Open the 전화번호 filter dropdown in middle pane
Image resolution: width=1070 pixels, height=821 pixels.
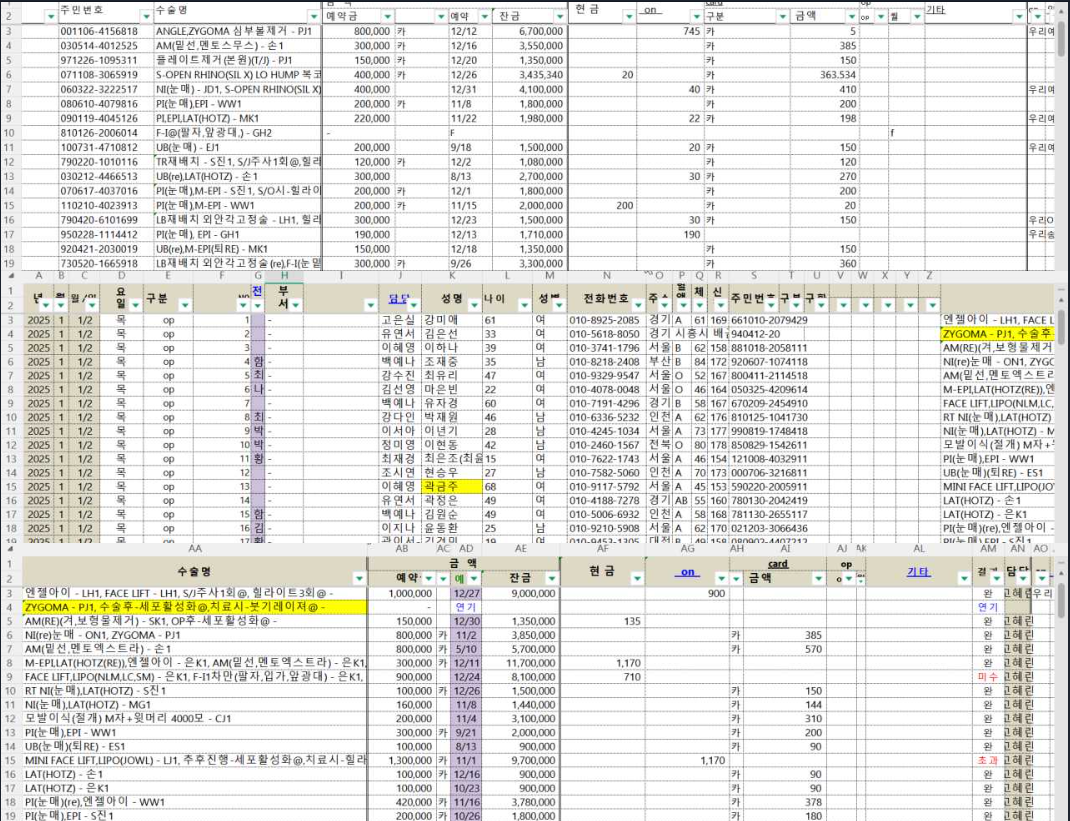pyautogui.click(x=637, y=305)
